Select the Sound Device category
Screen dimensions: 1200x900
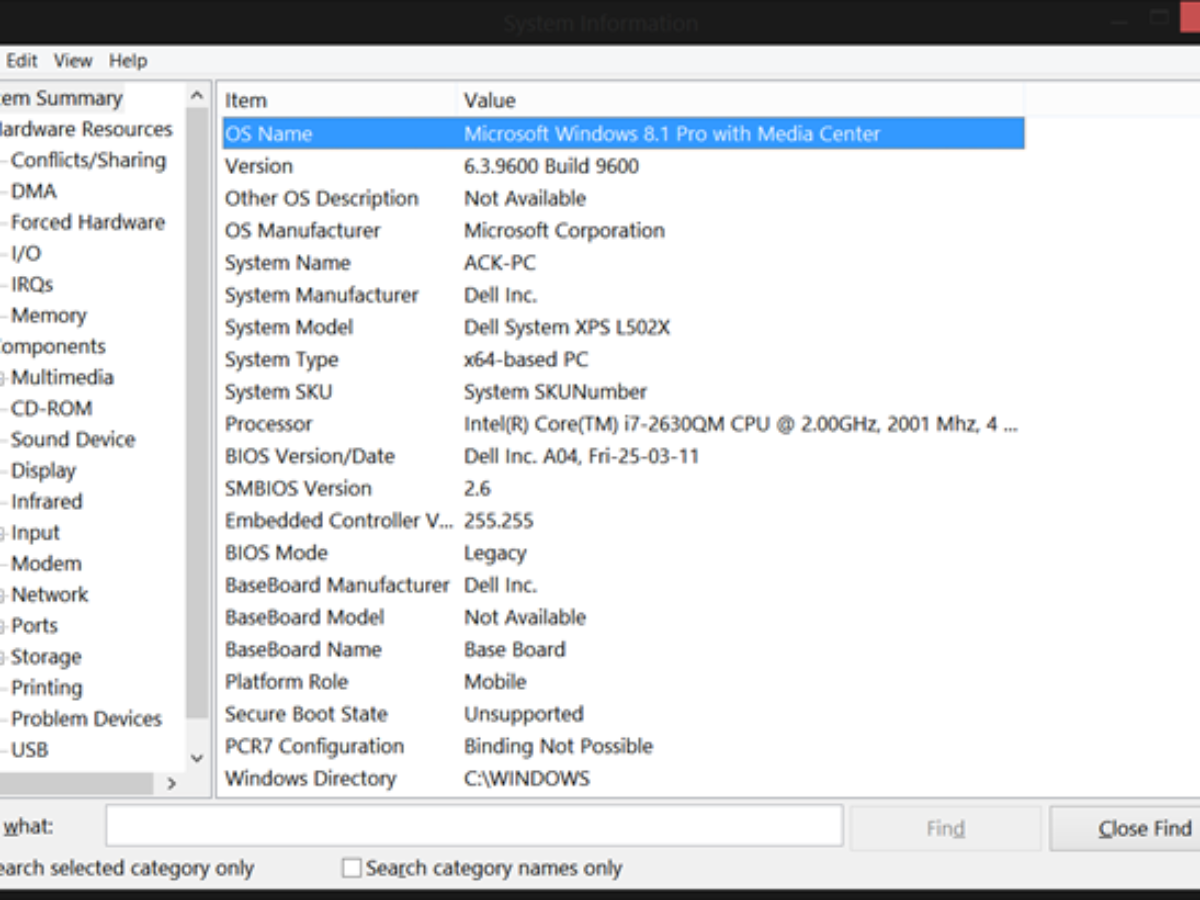pyautogui.click(x=73, y=439)
